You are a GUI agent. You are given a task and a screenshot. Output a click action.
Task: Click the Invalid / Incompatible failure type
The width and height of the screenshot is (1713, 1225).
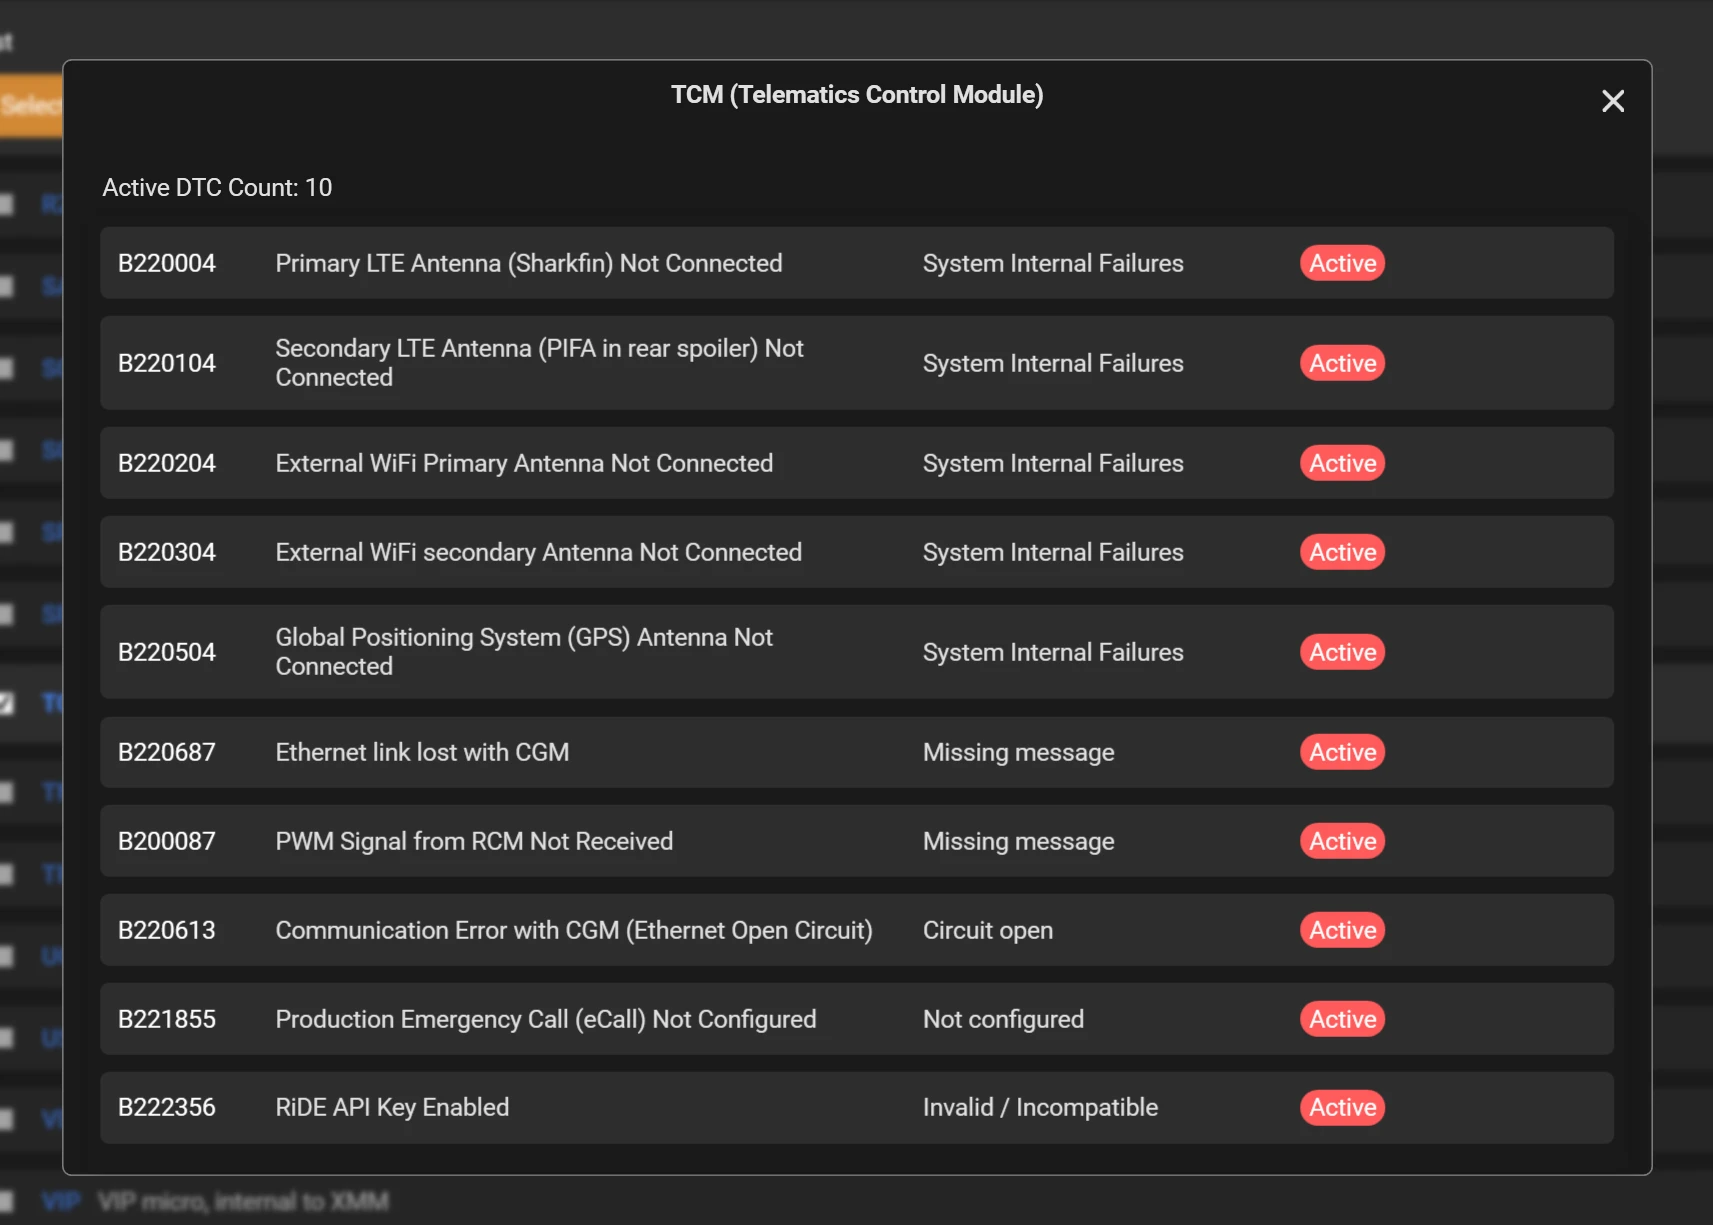tap(1040, 1107)
